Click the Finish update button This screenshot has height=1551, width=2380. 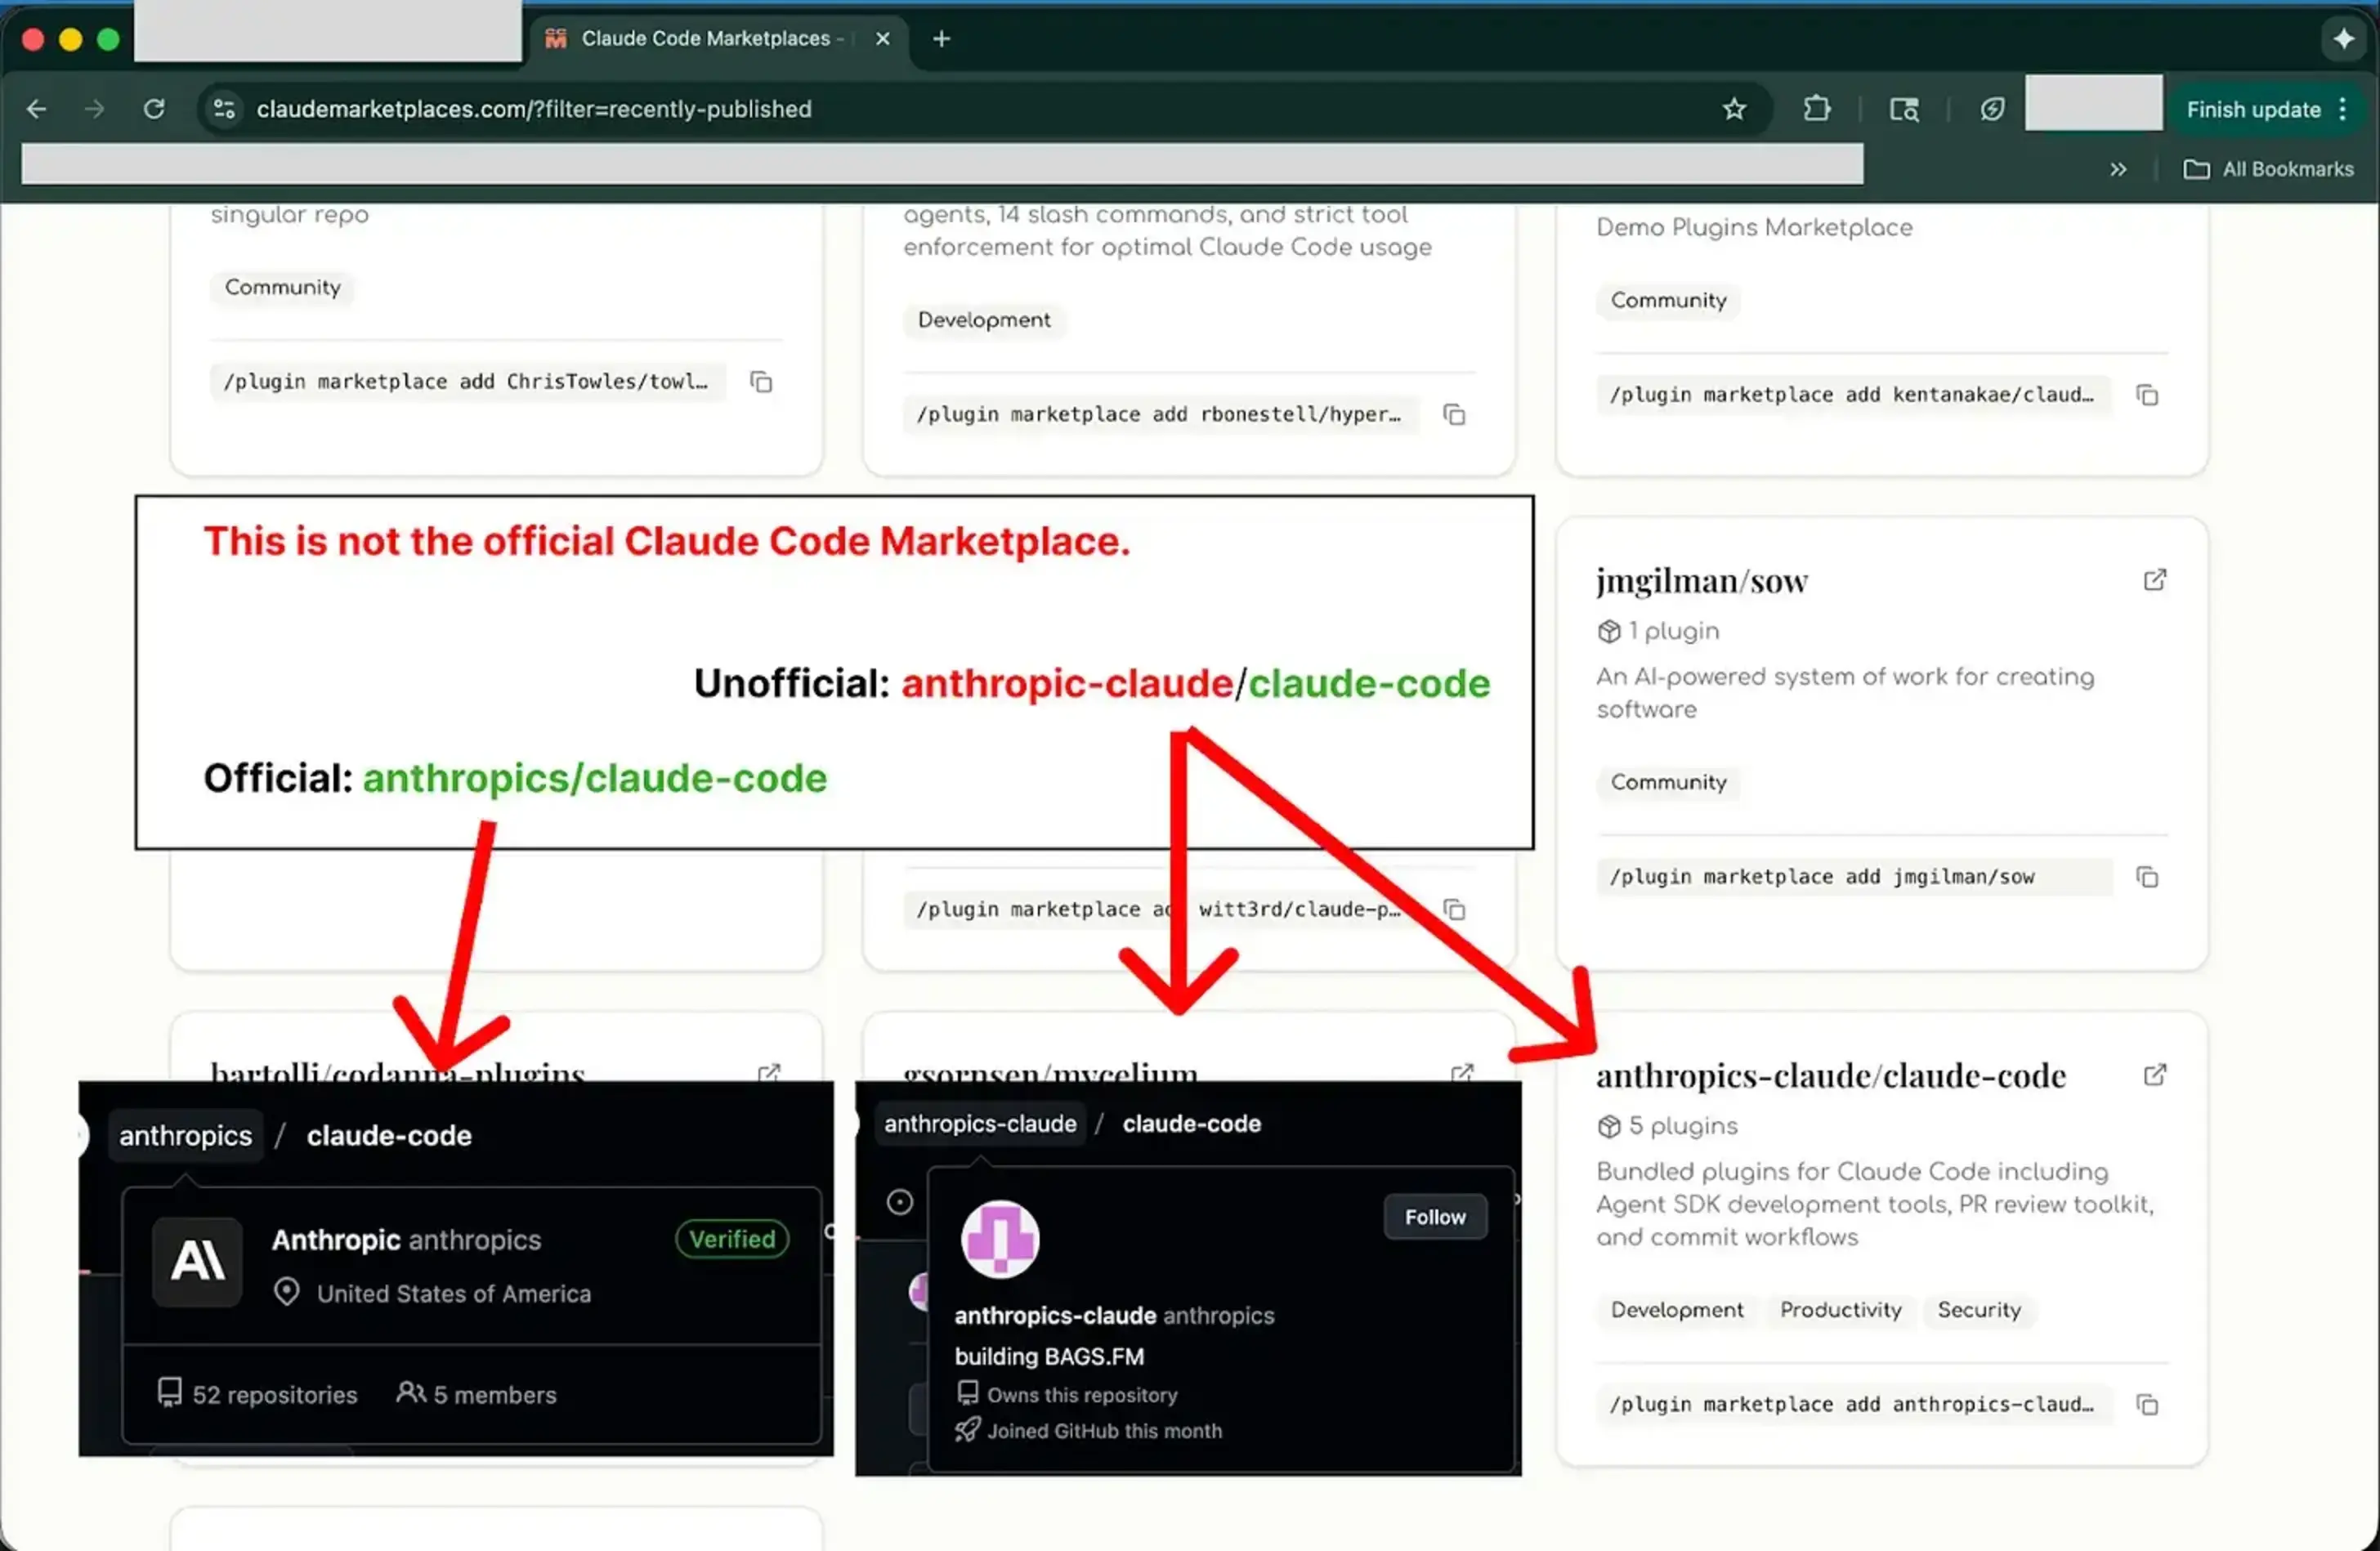[2254, 109]
